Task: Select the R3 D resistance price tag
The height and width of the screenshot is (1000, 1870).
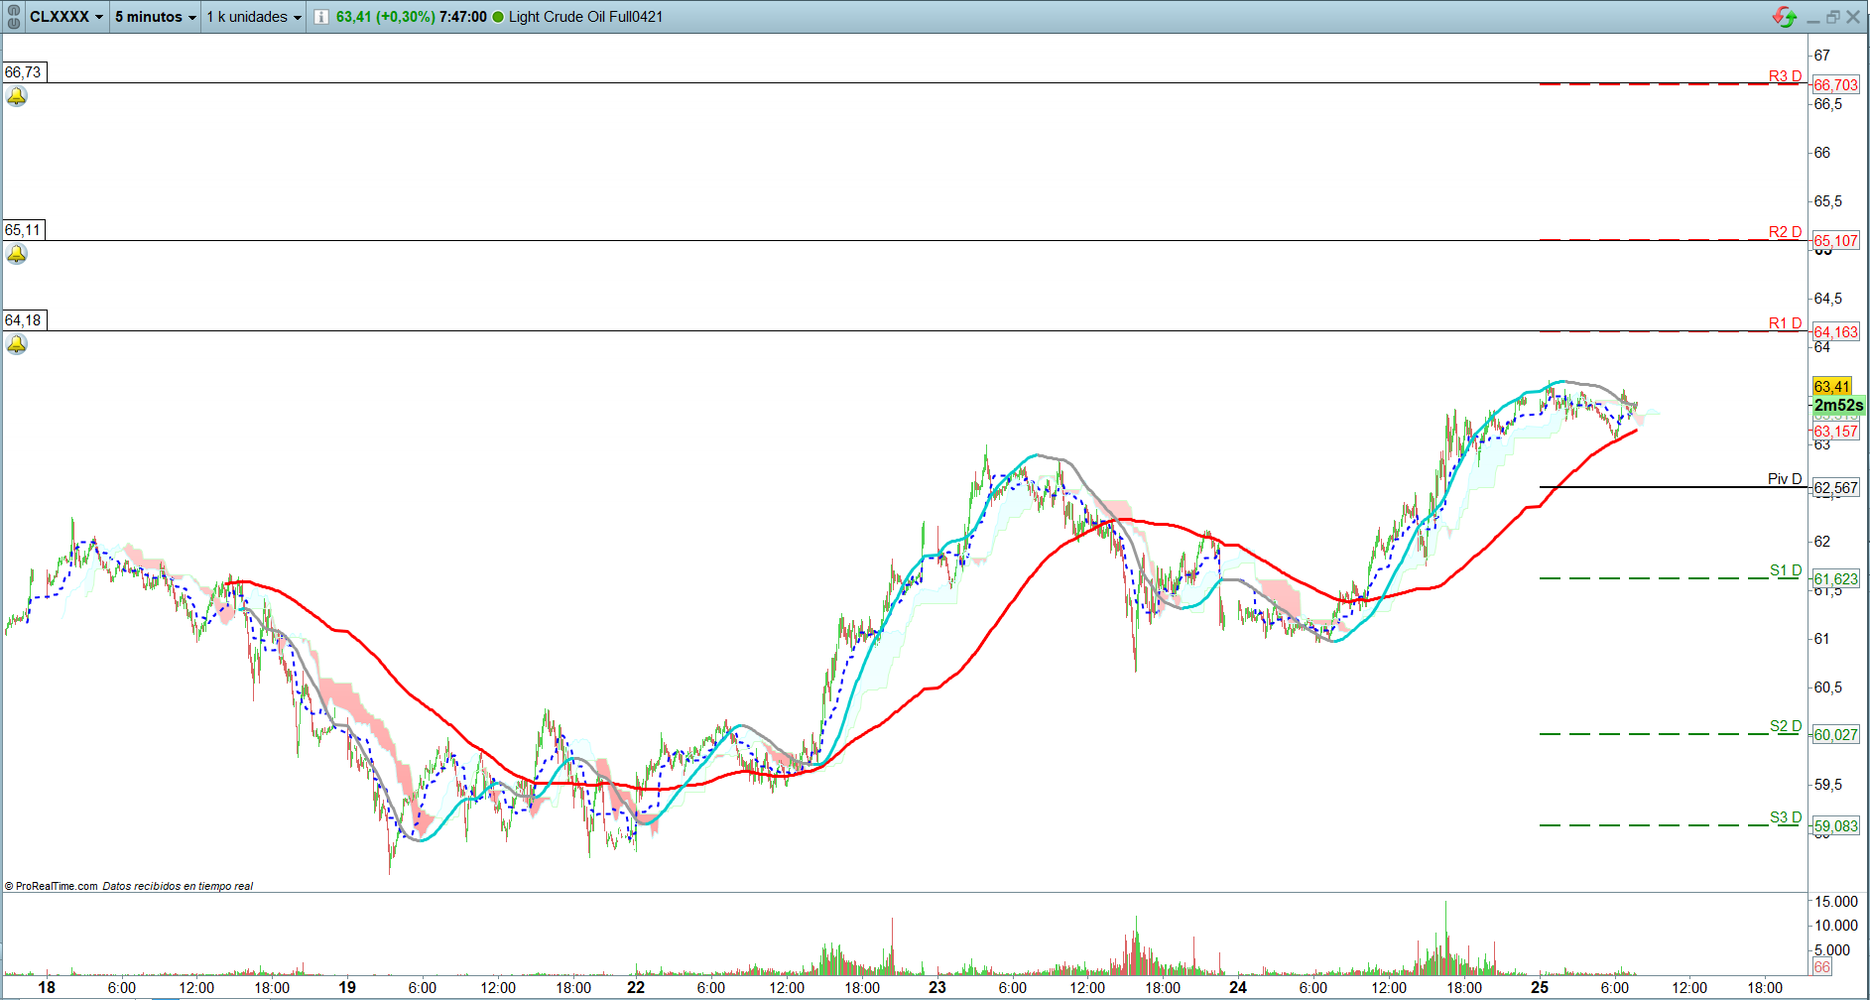Action: point(1836,86)
